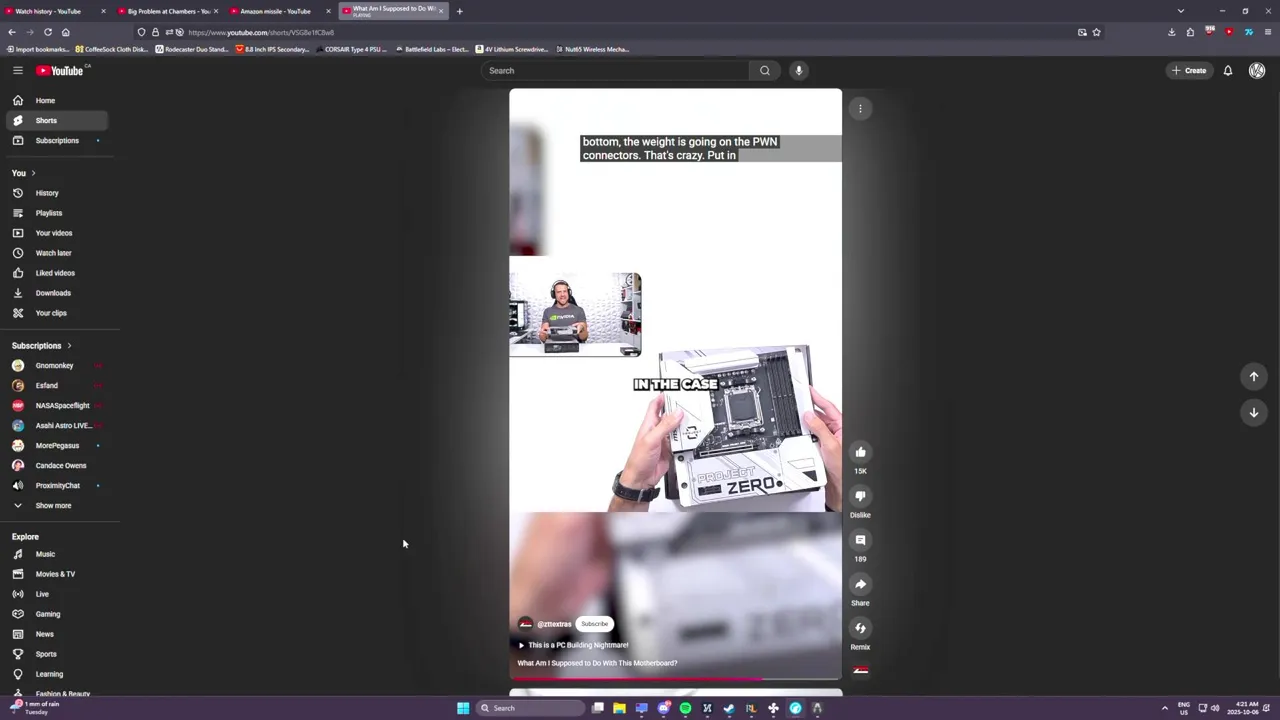
Task: Open the comments for this Short
Action: 860,540
